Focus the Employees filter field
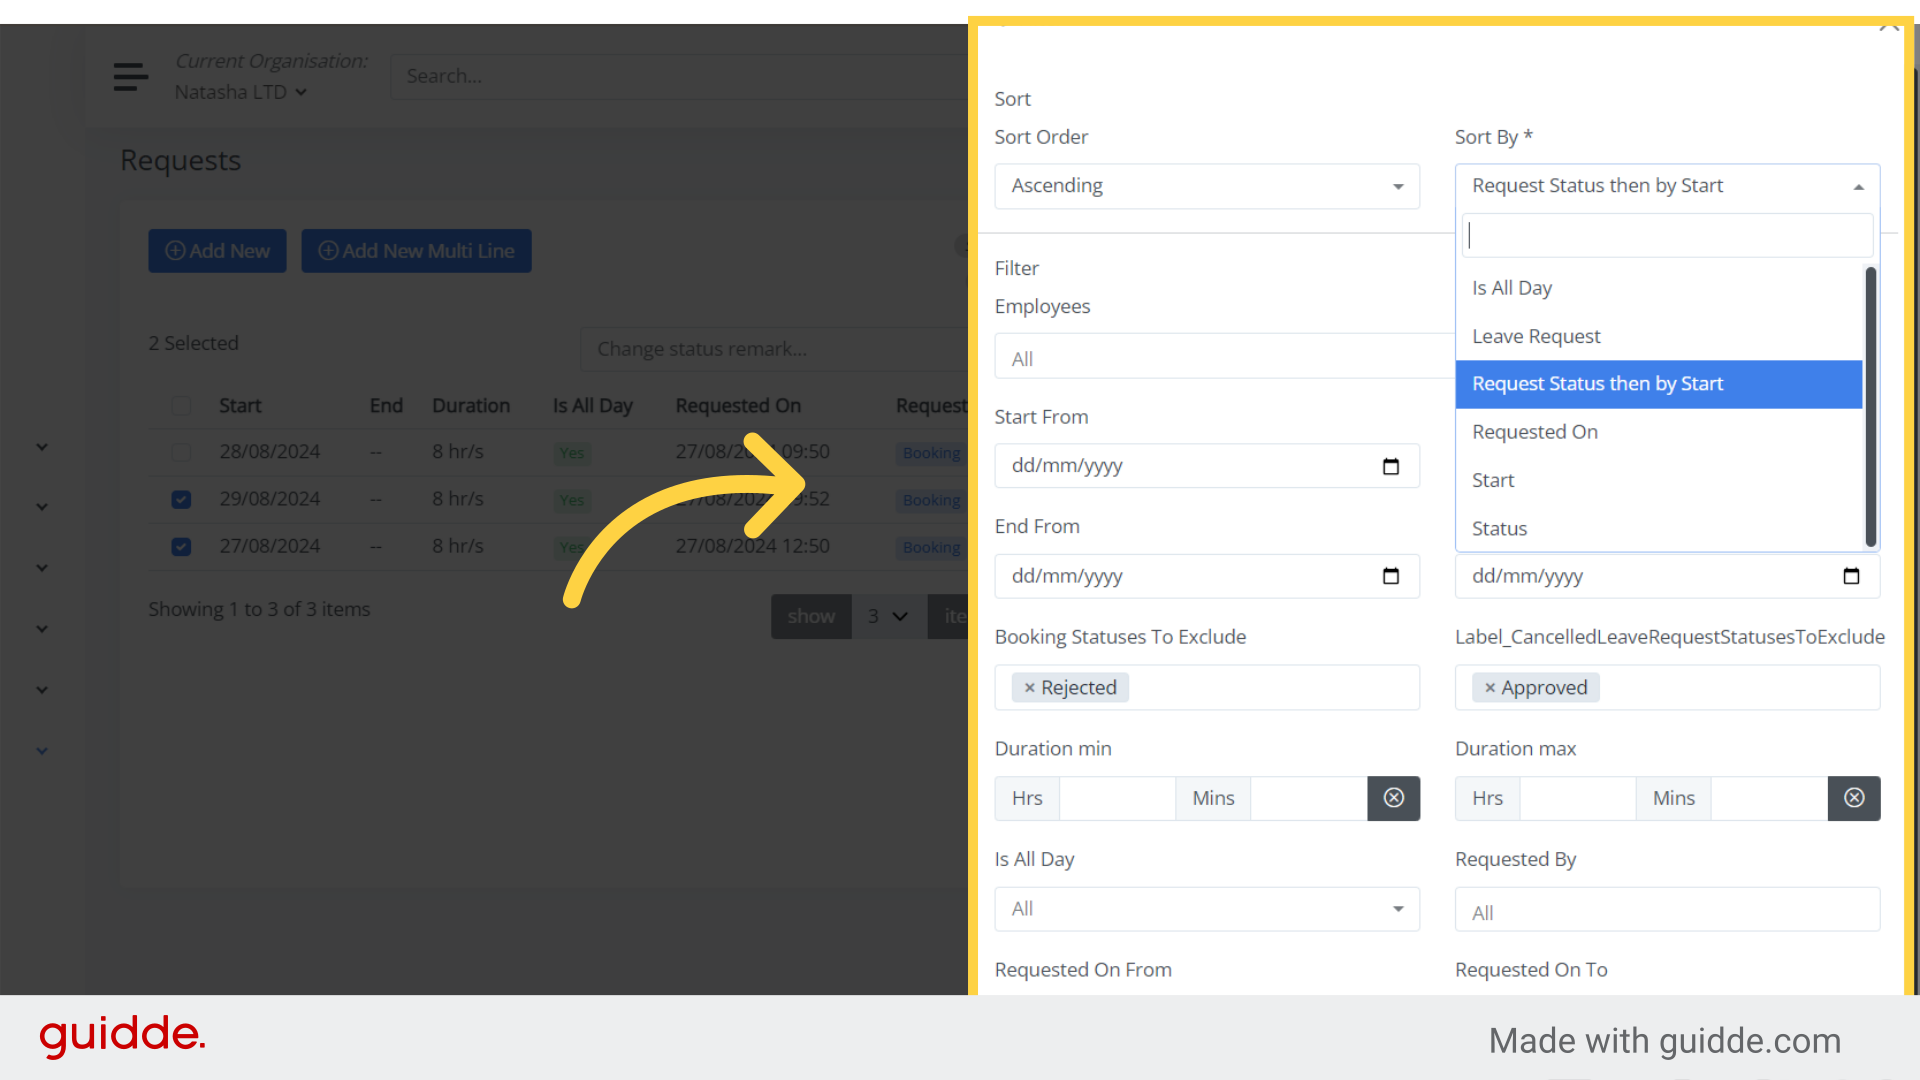The image size is (1920, 1080). (1224, 357)
